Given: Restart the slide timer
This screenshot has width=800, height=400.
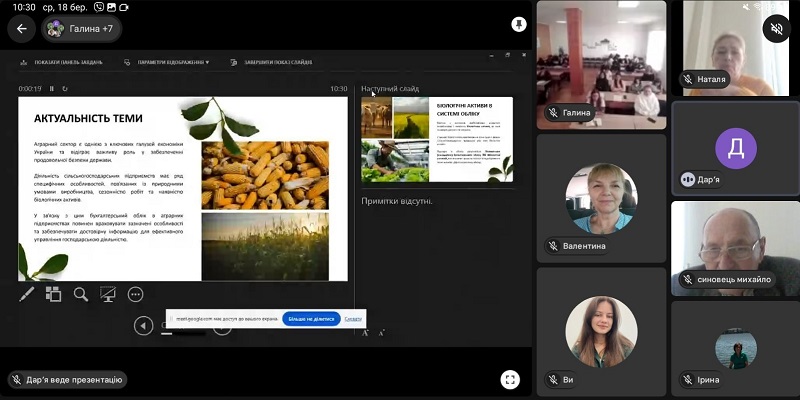Looking at the screenshot, I should tap(66, 88).
